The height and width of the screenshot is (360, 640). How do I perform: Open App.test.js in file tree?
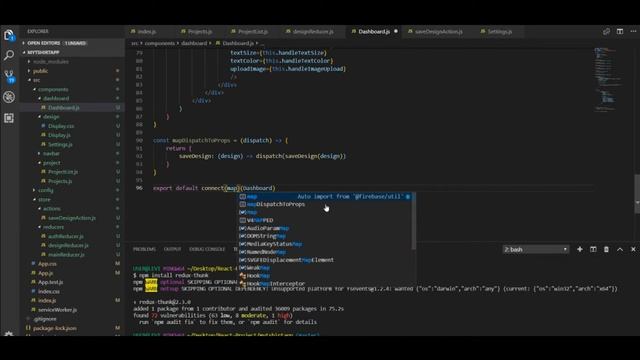point(51,282)
